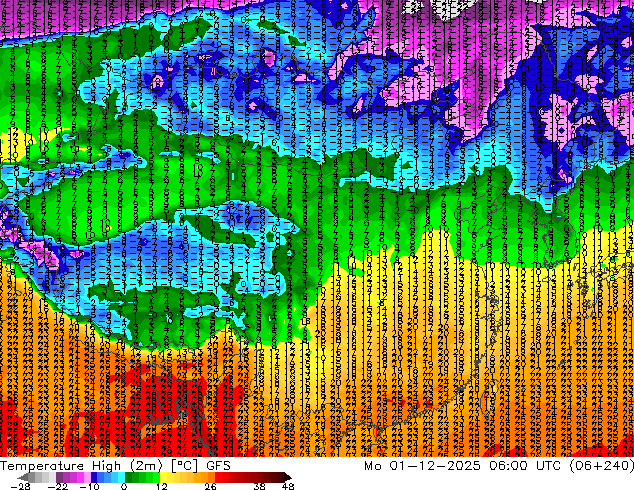Pick the bright magenta swatch in the legend

pos(80,477)
